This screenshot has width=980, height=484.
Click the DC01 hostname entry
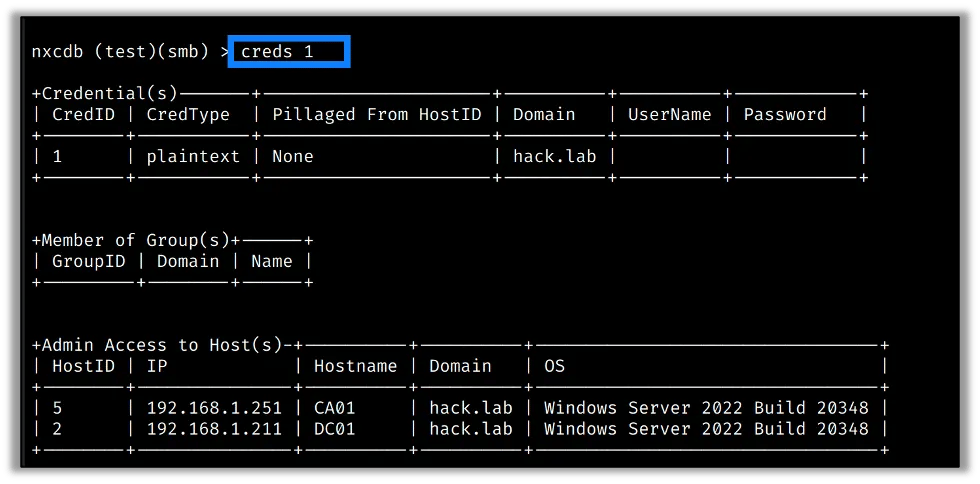(334, 429)
